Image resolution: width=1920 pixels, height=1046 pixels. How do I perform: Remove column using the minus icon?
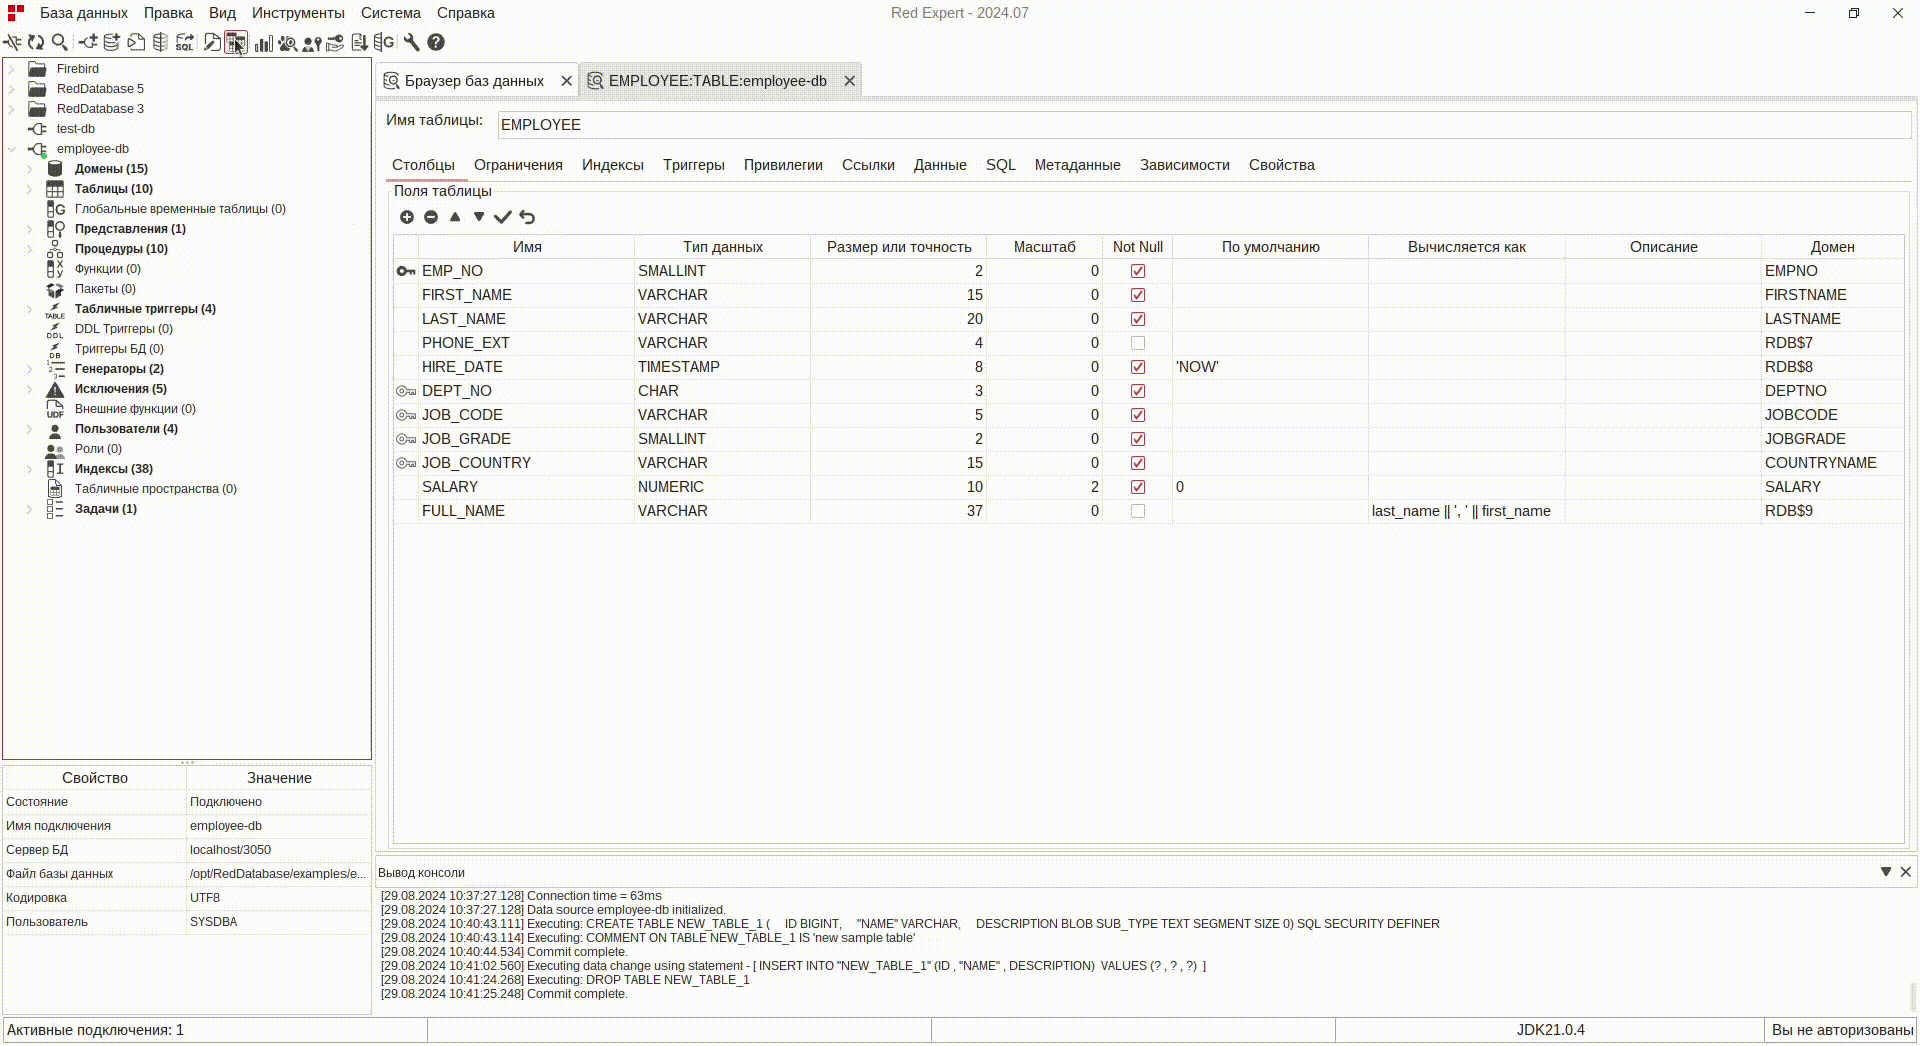point(431,217)
